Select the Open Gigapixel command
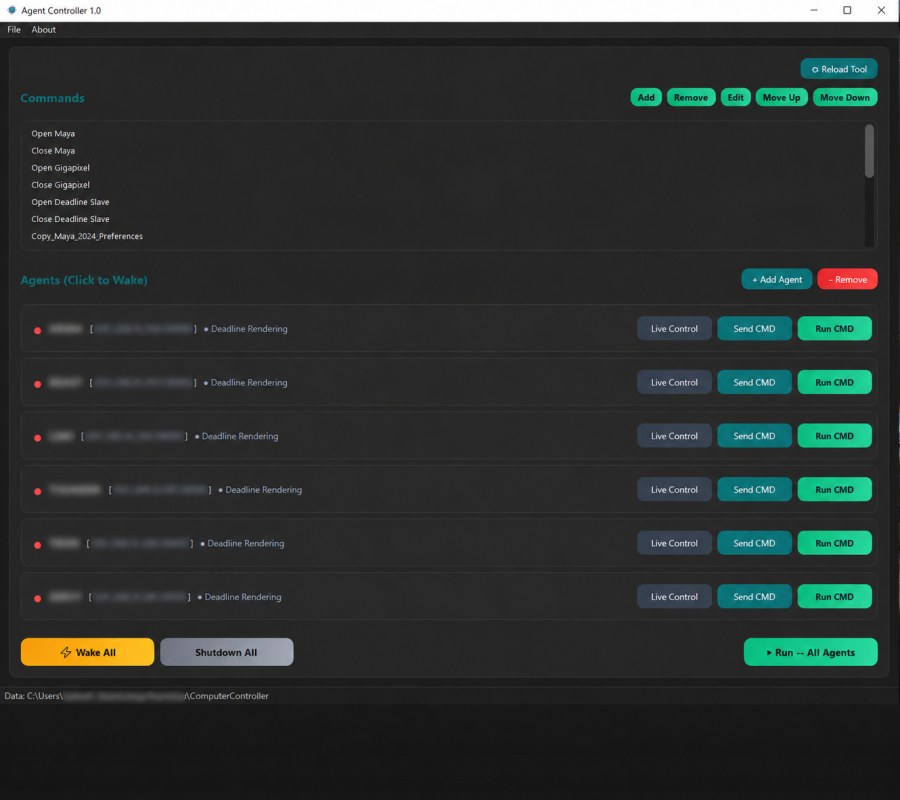Screen dimensions: 900x800 [x=60, y=168]
